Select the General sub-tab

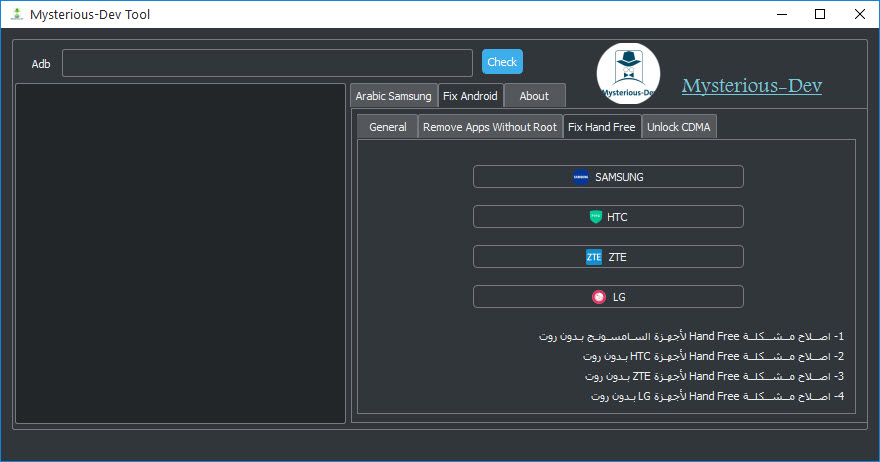(388, 127)
